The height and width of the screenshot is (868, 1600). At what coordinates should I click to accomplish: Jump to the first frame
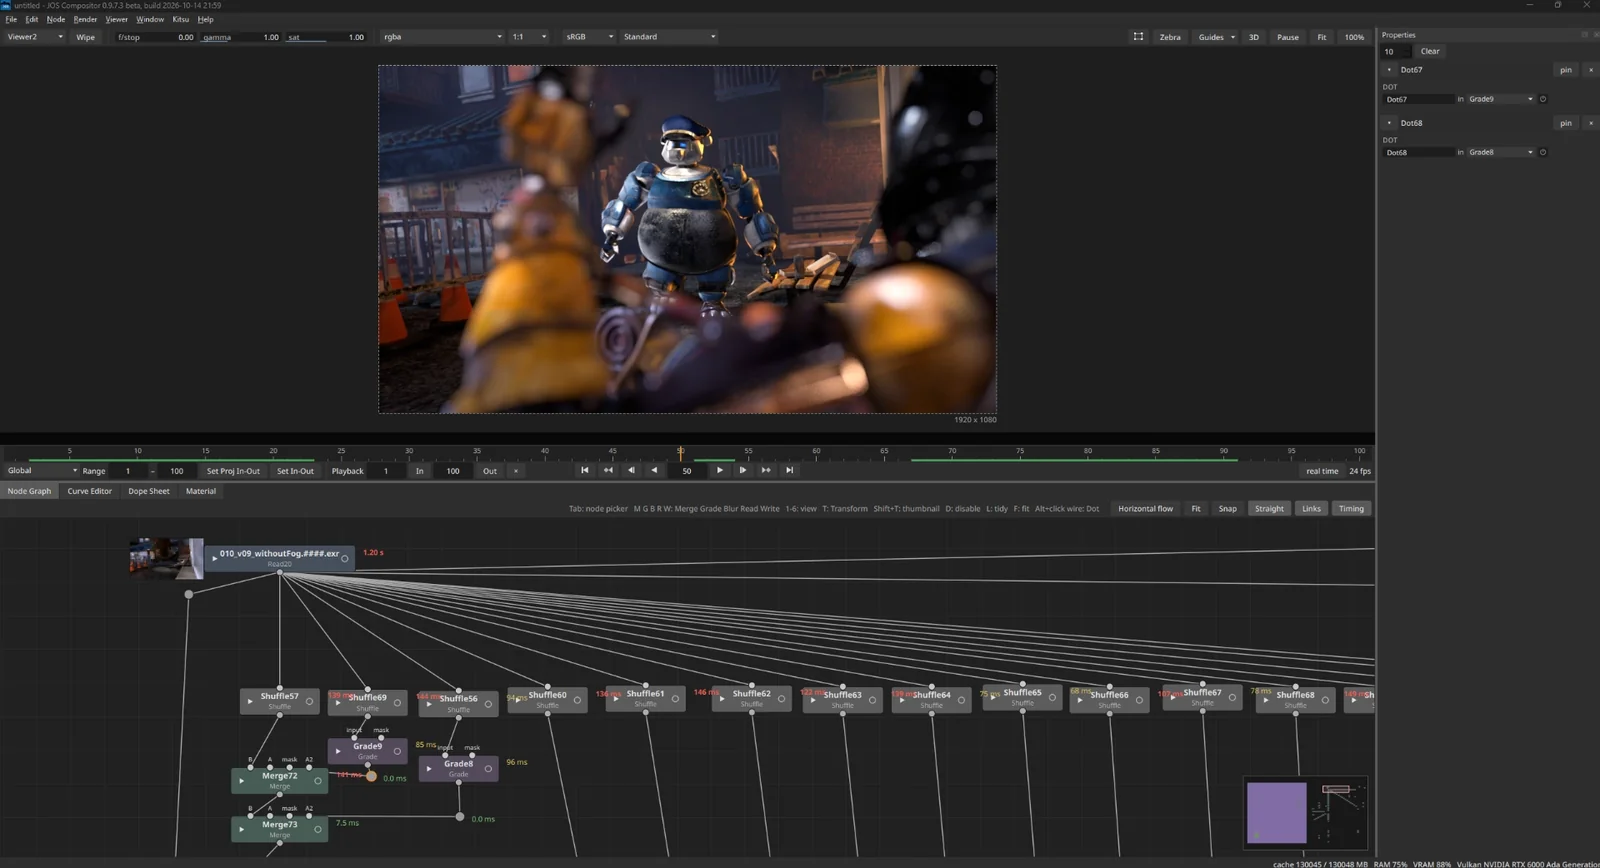click(585, 470)
